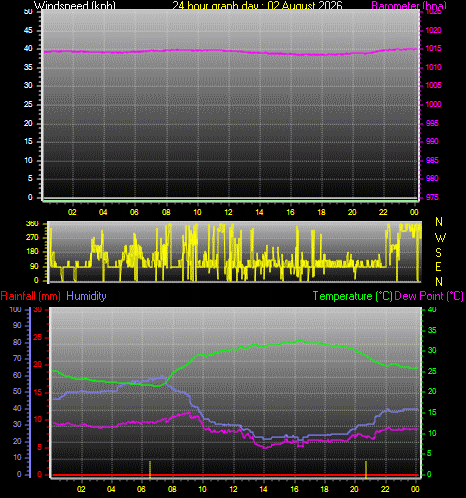
Task: Click barometer axis value 975
Action: click(x=432, y=197)
